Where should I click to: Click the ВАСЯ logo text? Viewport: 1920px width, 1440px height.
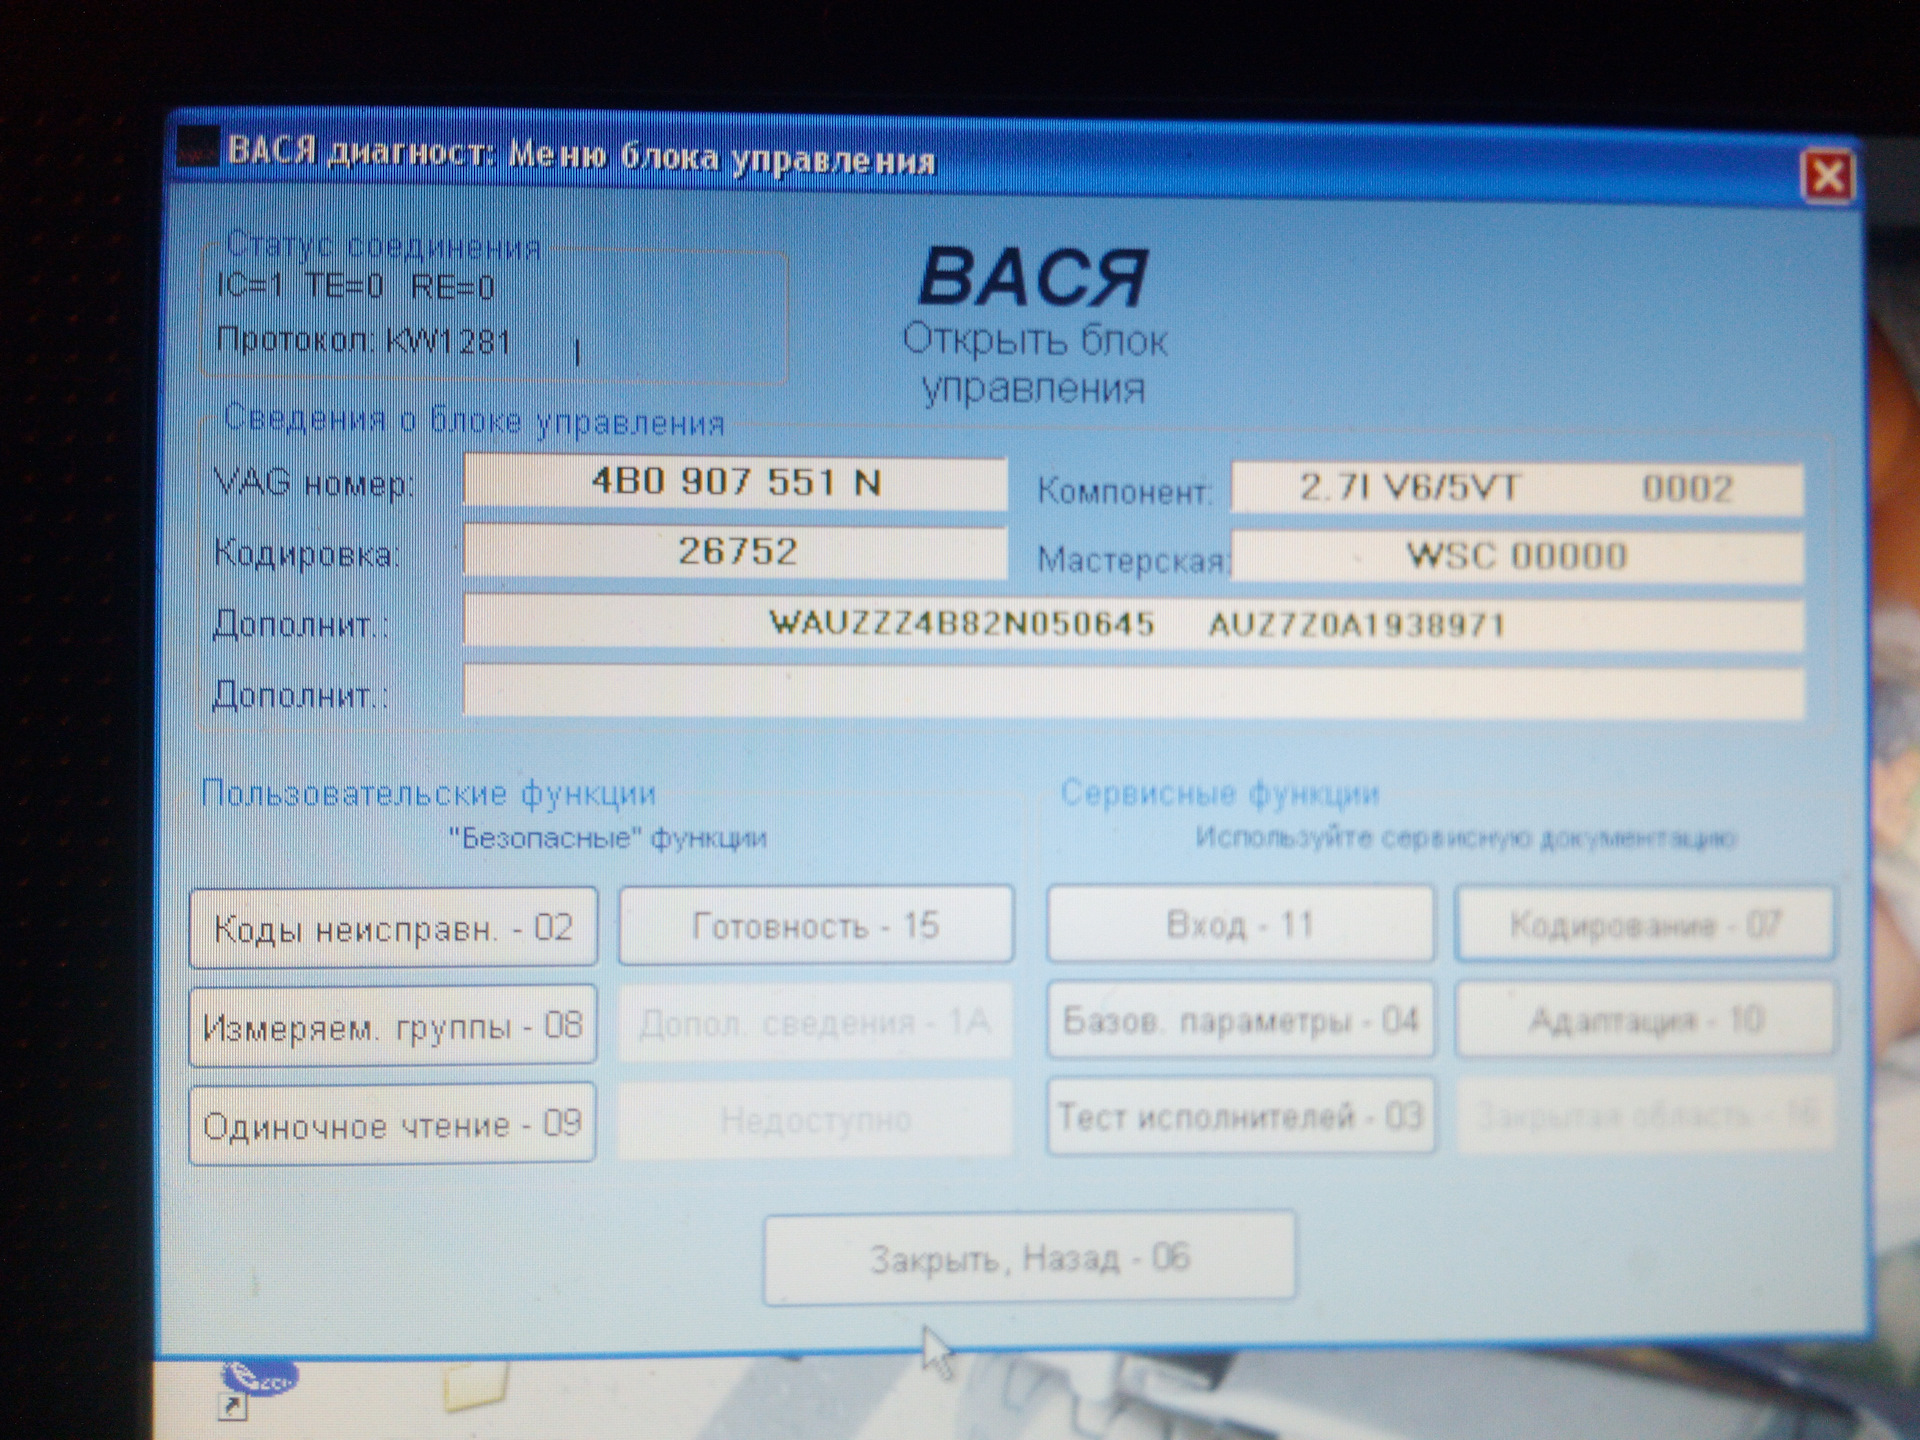(x=1033, y=277)
